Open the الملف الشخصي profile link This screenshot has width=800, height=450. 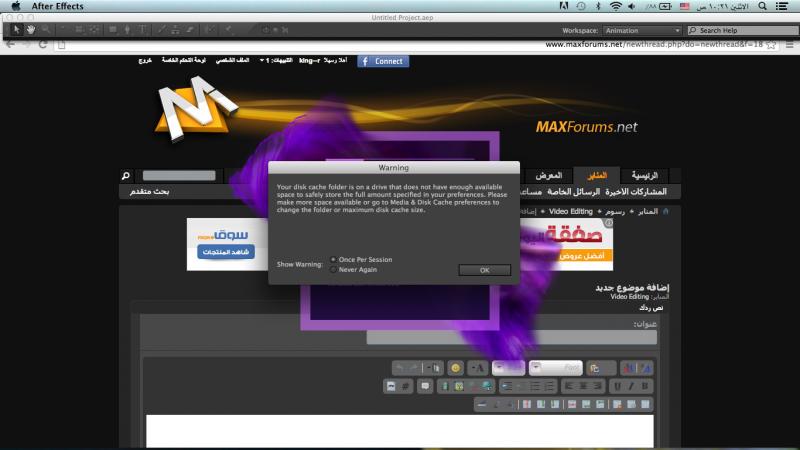(233, 60)
